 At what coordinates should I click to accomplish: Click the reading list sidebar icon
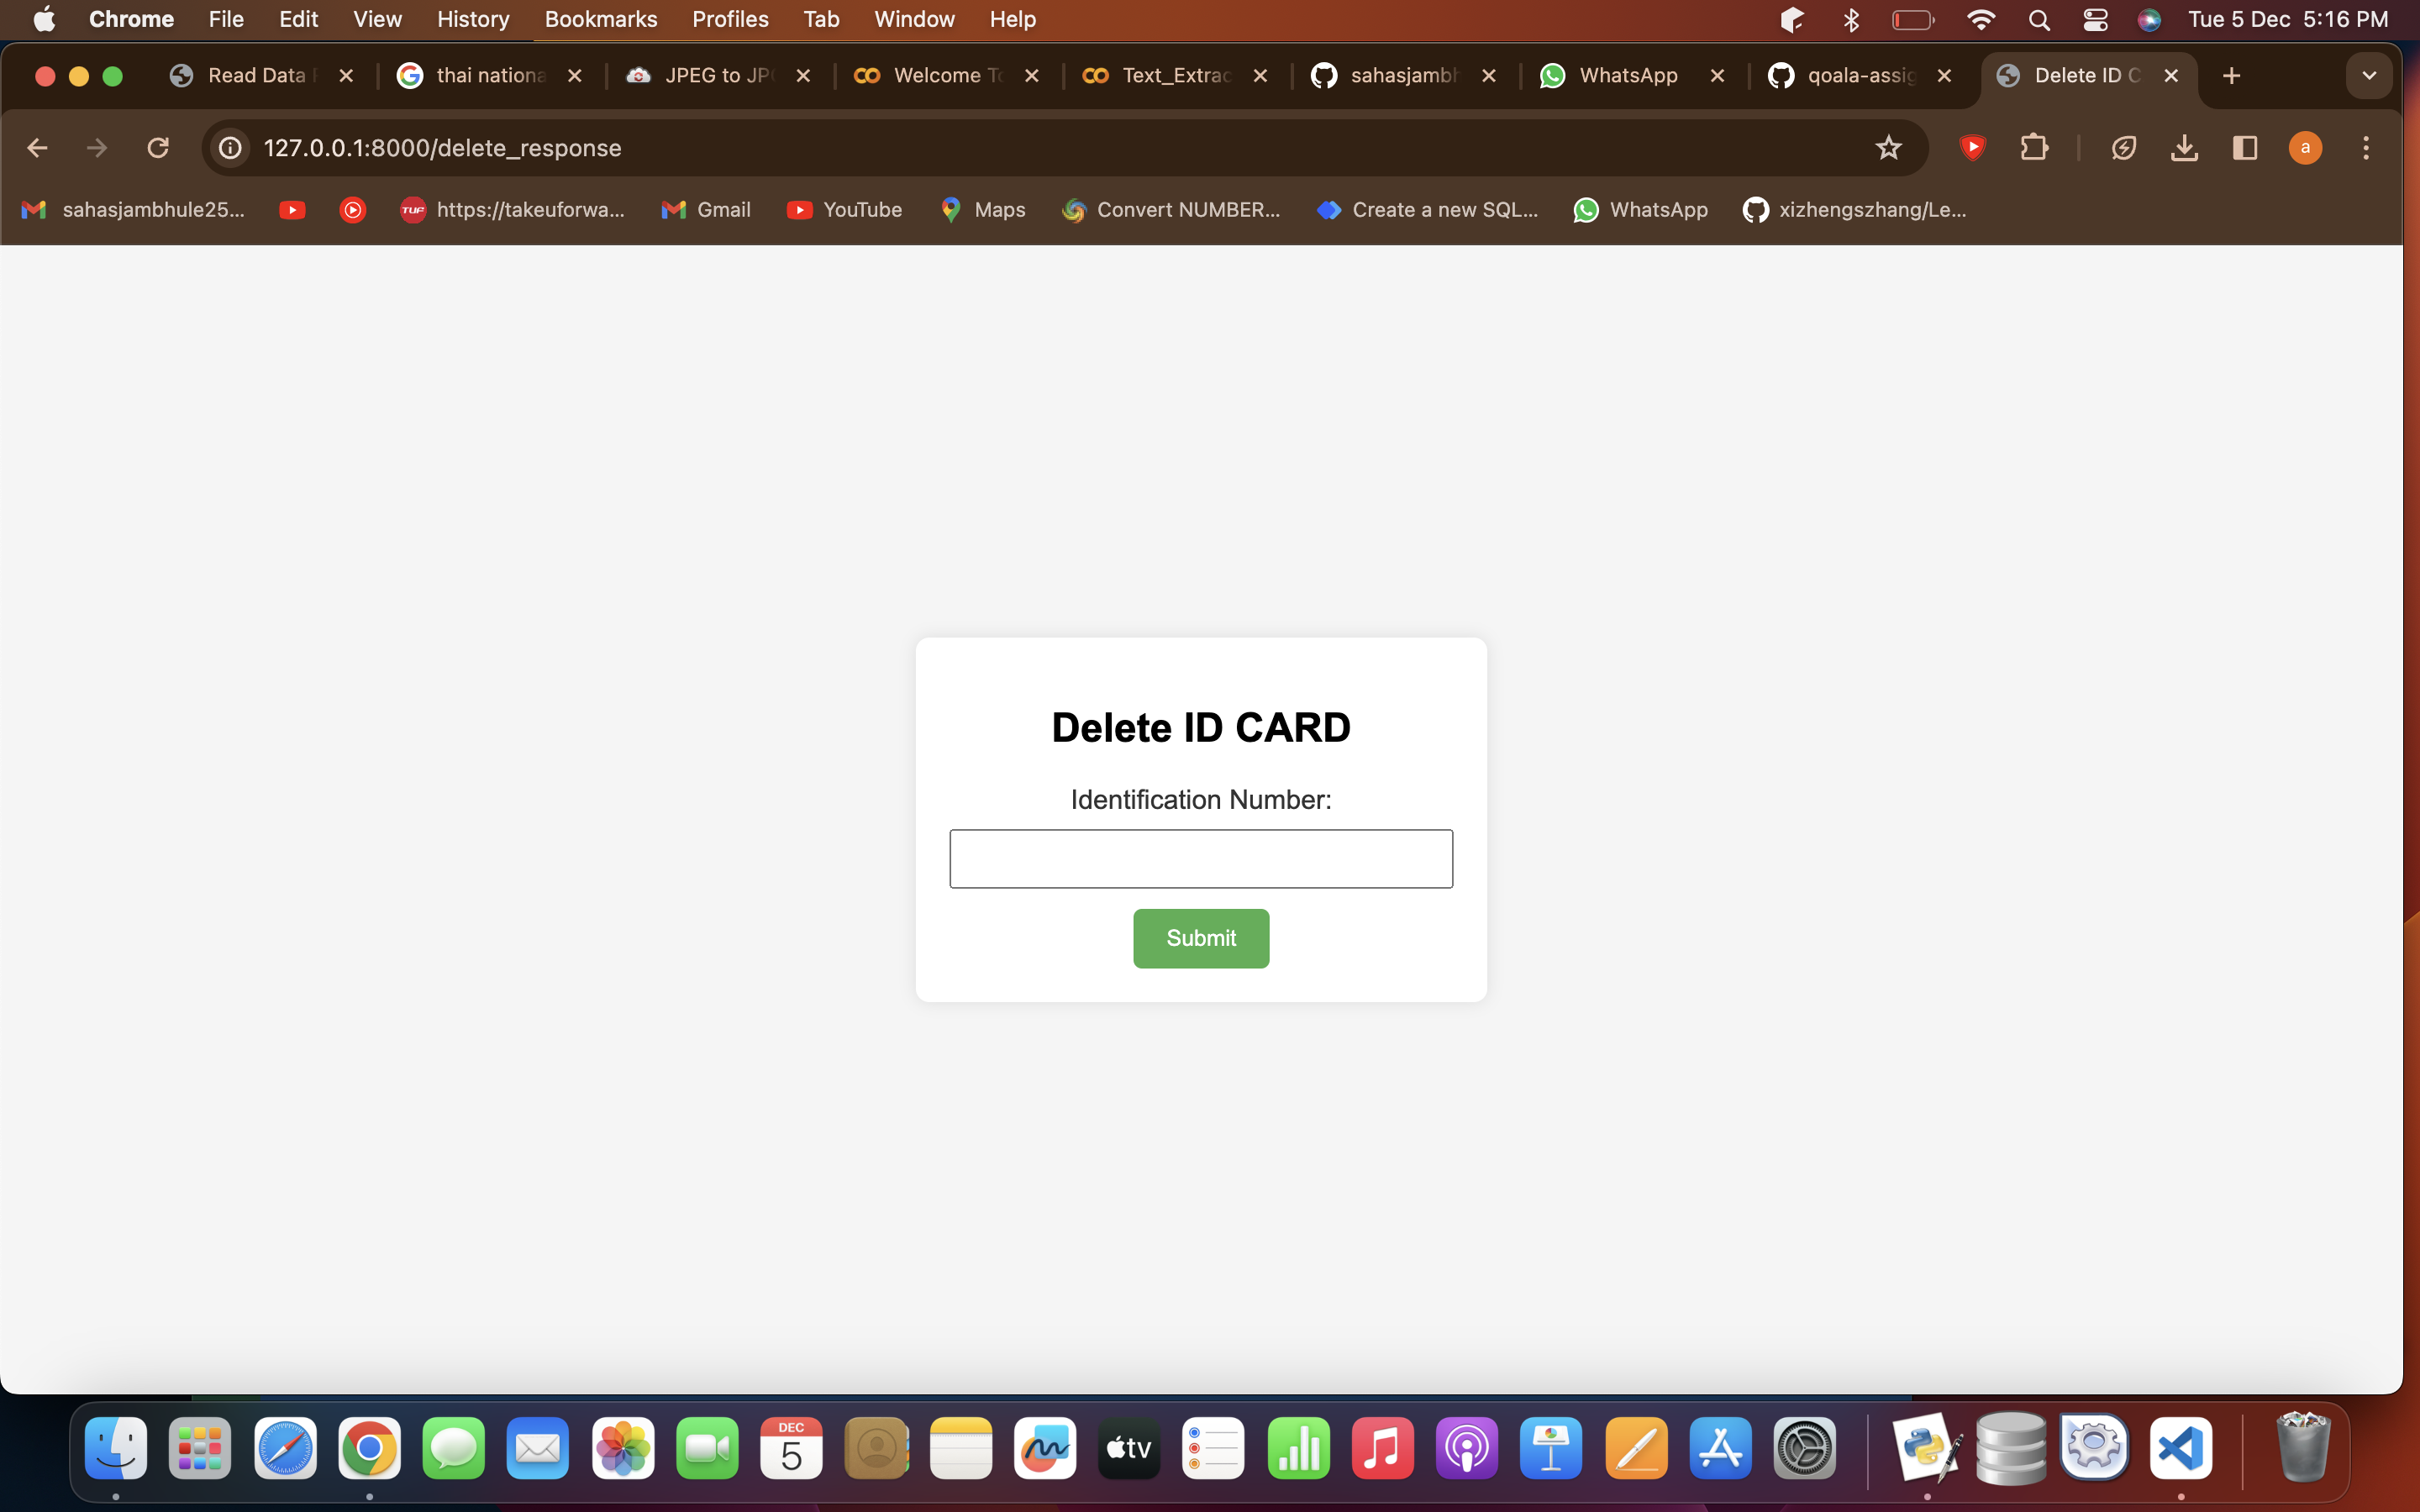[x=2248, y=148]
